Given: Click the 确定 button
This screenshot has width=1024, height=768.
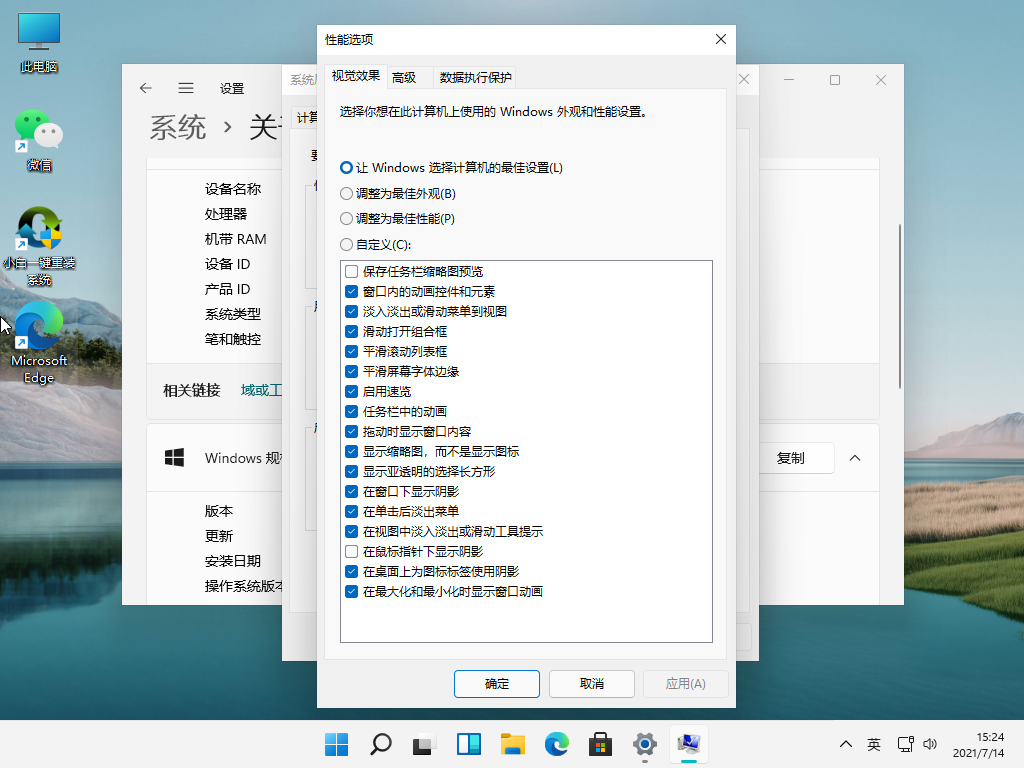Looking at the screenshot, I should 496,684.
